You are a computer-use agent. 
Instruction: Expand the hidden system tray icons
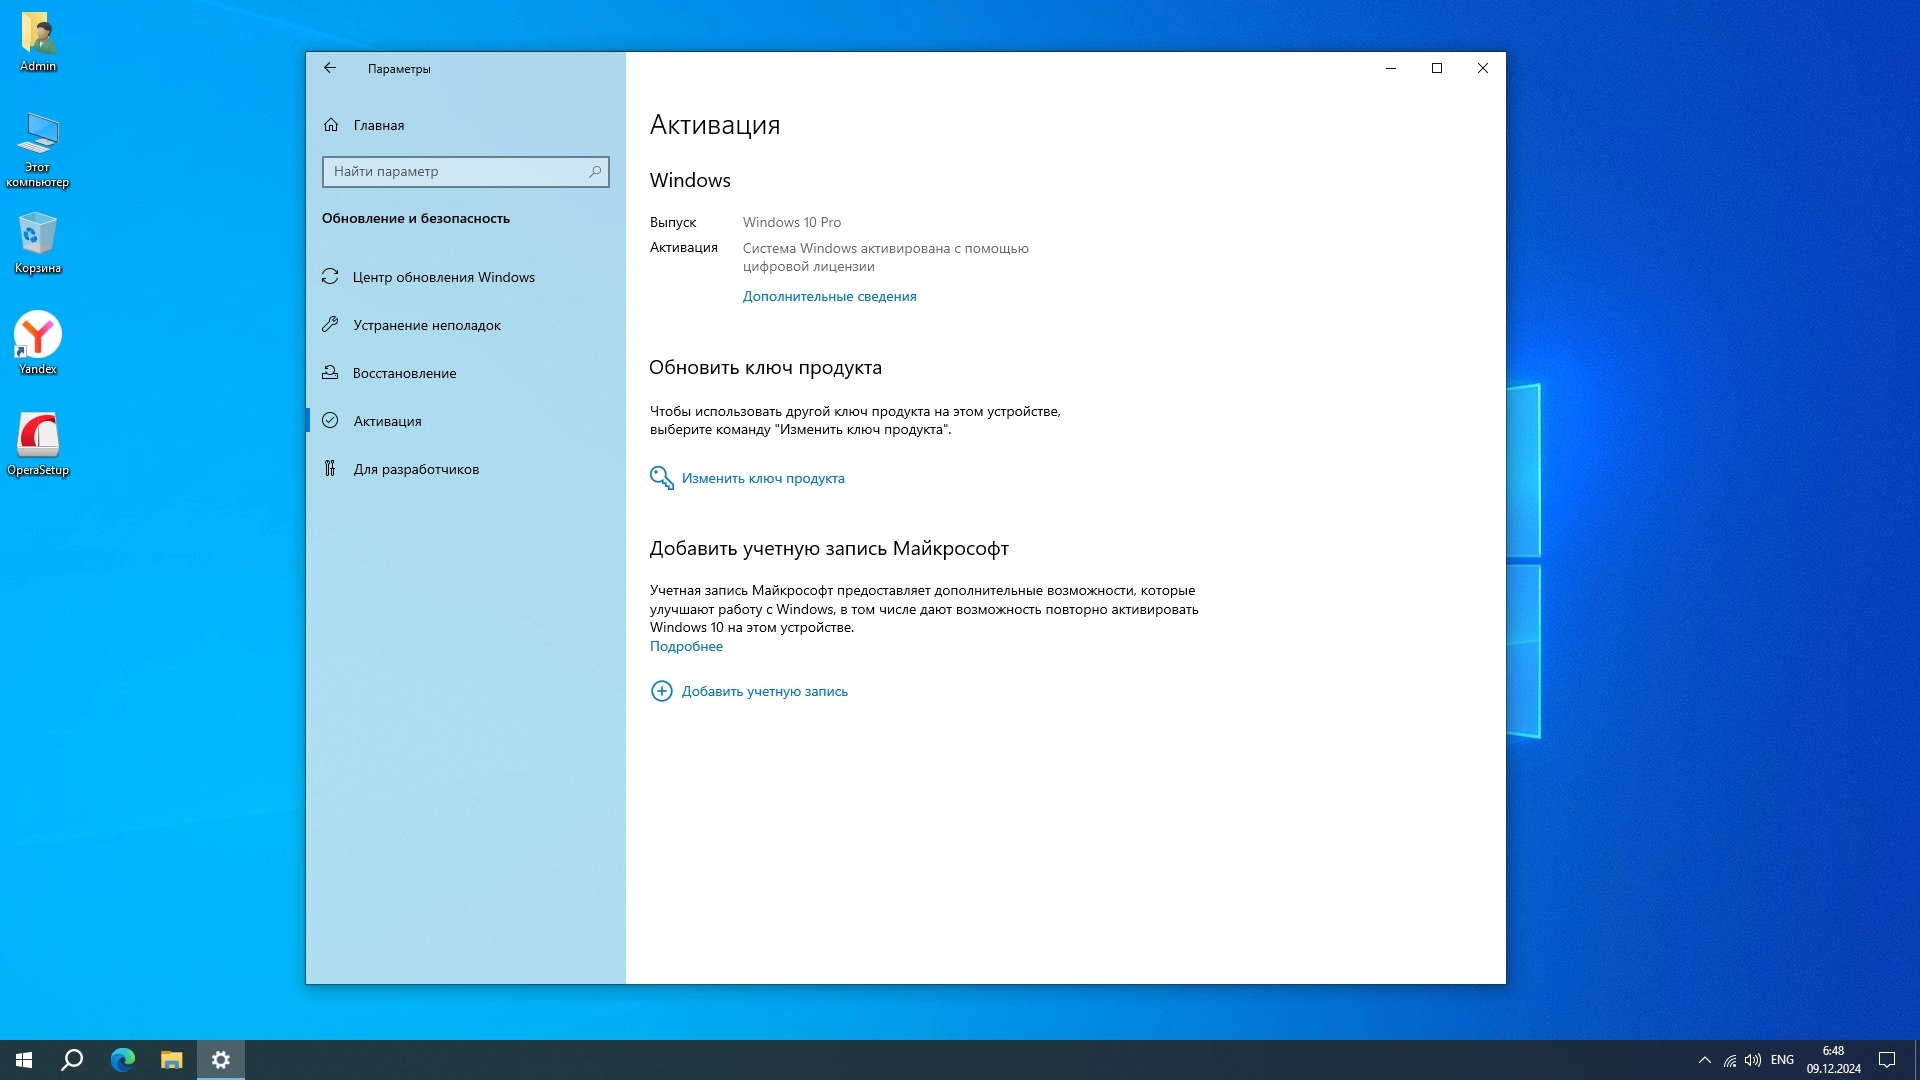[x=1704, y=1060]
